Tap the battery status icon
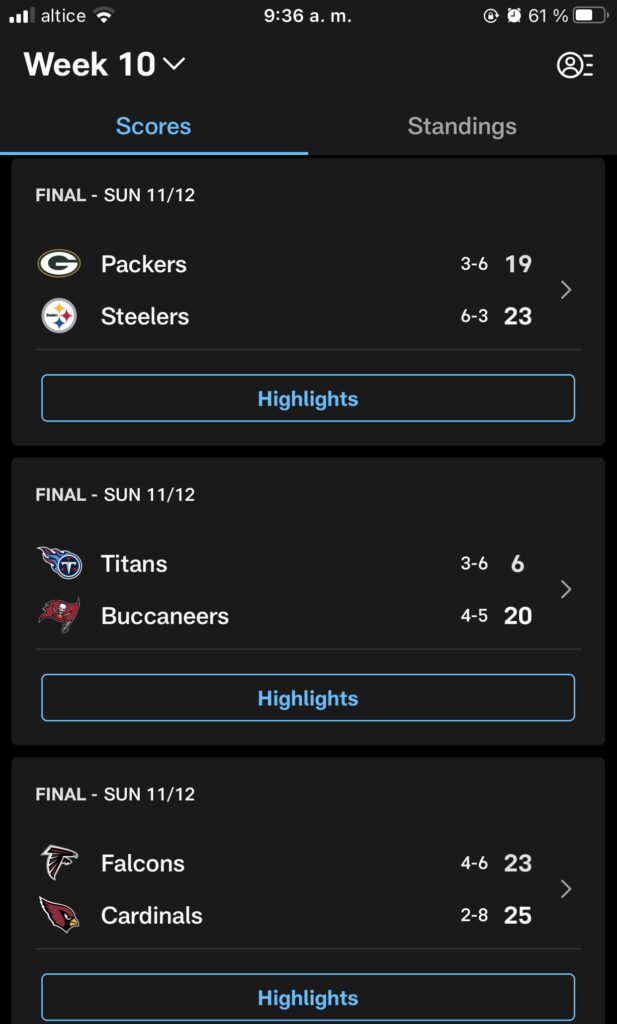This screenshot has height=1024, width=617. point(590,16)
